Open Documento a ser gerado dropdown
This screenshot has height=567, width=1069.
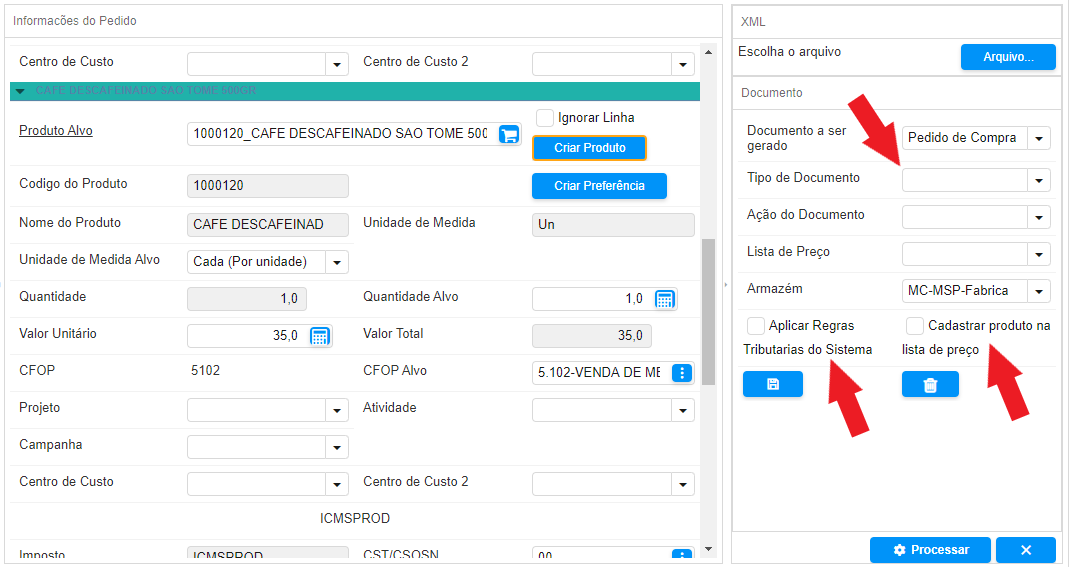[x=1038, y=138]
